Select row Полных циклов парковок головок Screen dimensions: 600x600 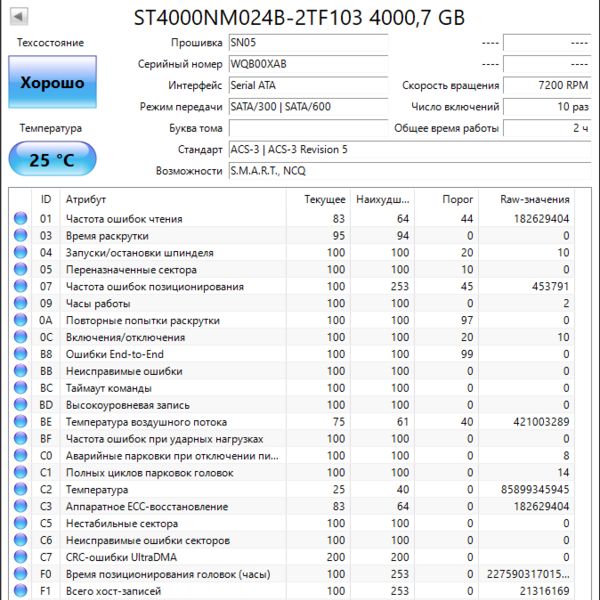293,472
